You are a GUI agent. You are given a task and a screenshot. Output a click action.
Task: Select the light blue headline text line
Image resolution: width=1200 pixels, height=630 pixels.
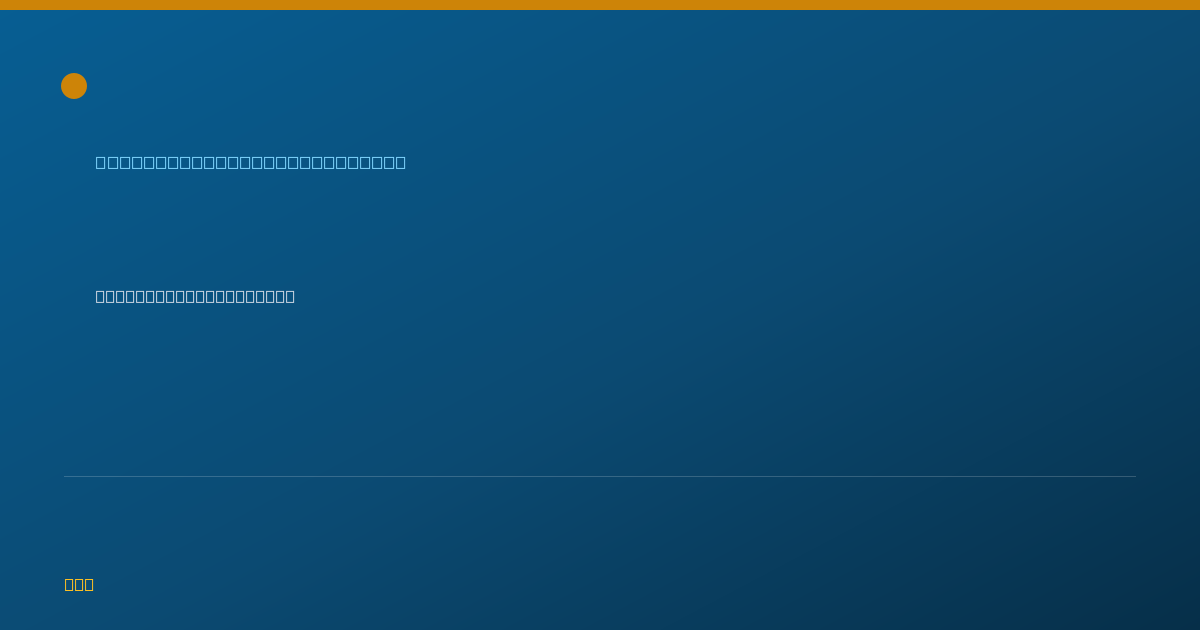pyautogui.click(x=251, y=162)
